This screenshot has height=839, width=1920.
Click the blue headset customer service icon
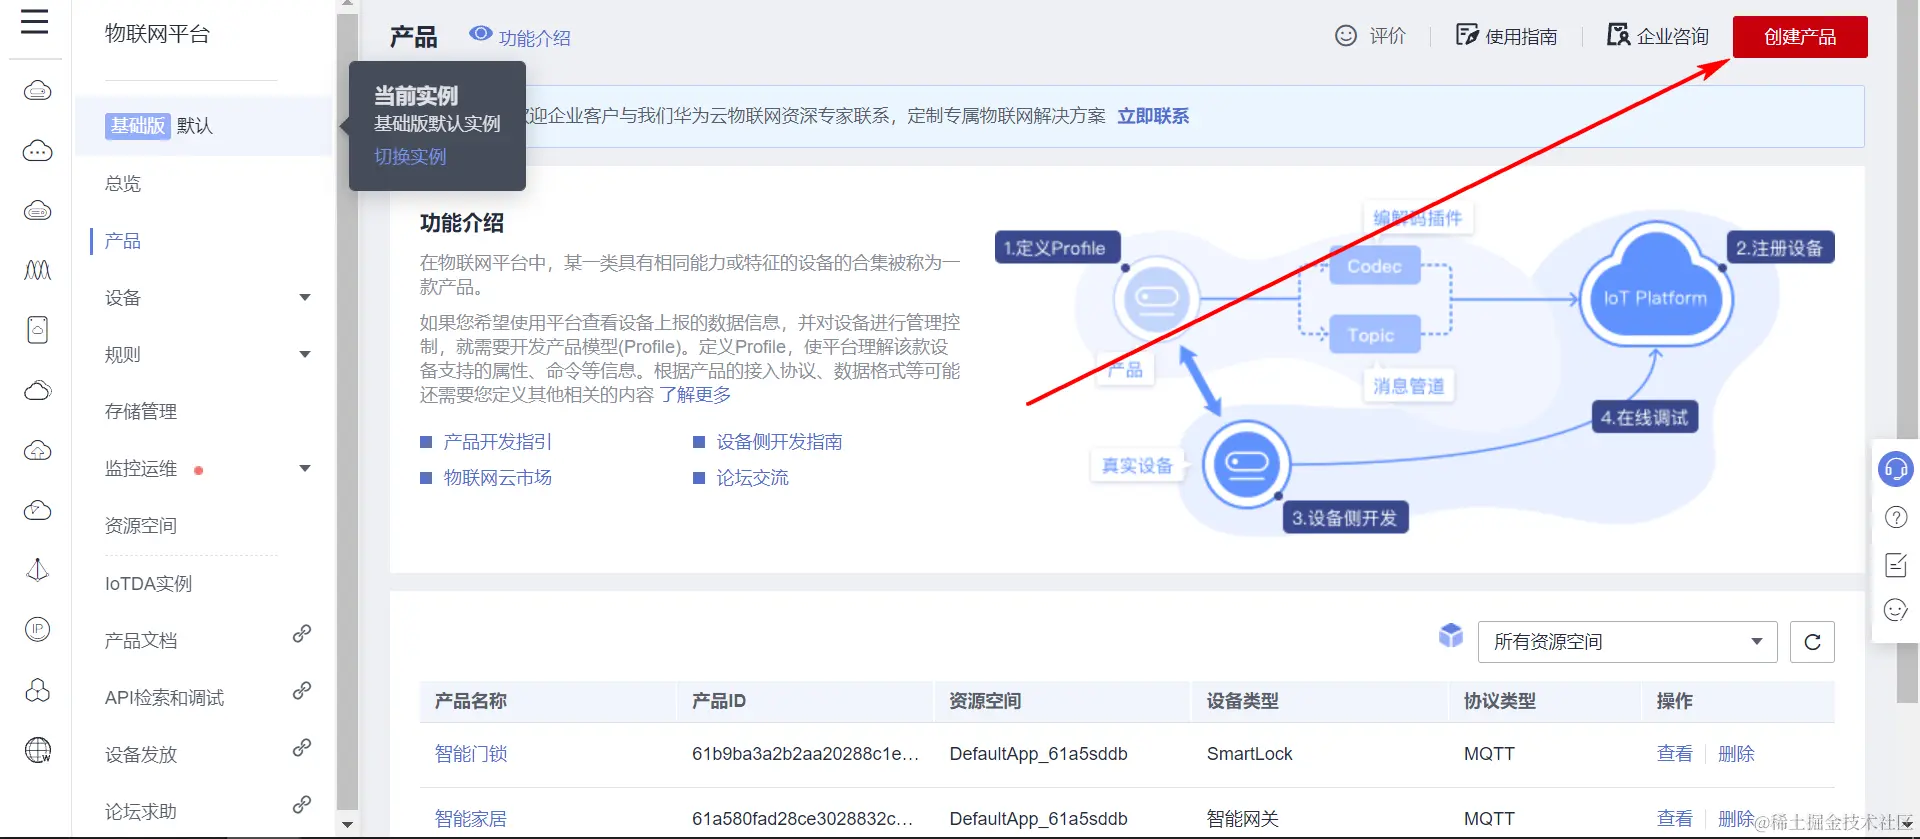pos(1895,468)
